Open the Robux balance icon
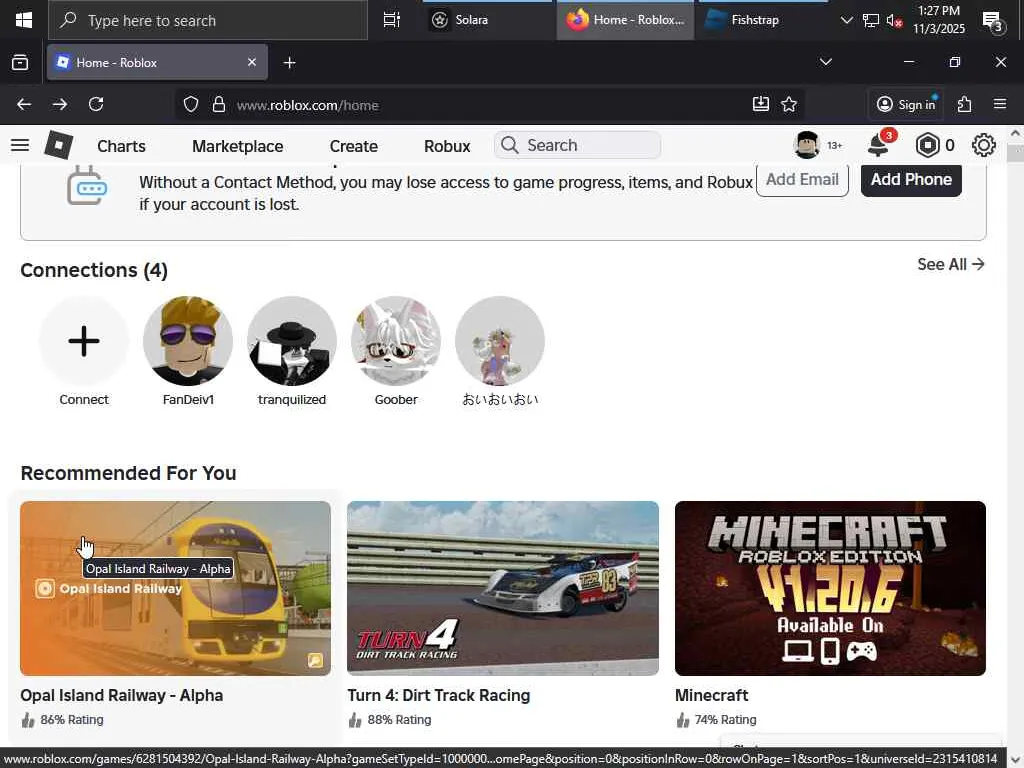Viewport: 1024px width, 768px height. 927,145
